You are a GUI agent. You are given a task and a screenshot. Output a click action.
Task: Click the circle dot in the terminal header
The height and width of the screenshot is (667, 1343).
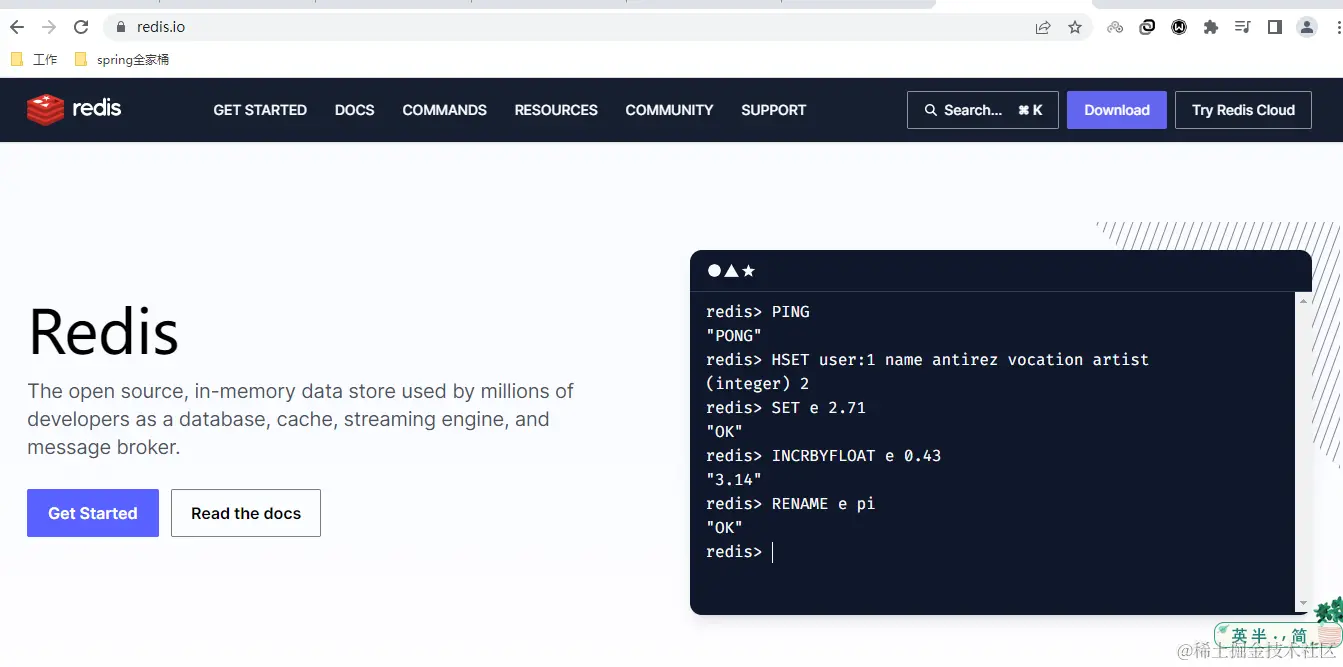714,271
